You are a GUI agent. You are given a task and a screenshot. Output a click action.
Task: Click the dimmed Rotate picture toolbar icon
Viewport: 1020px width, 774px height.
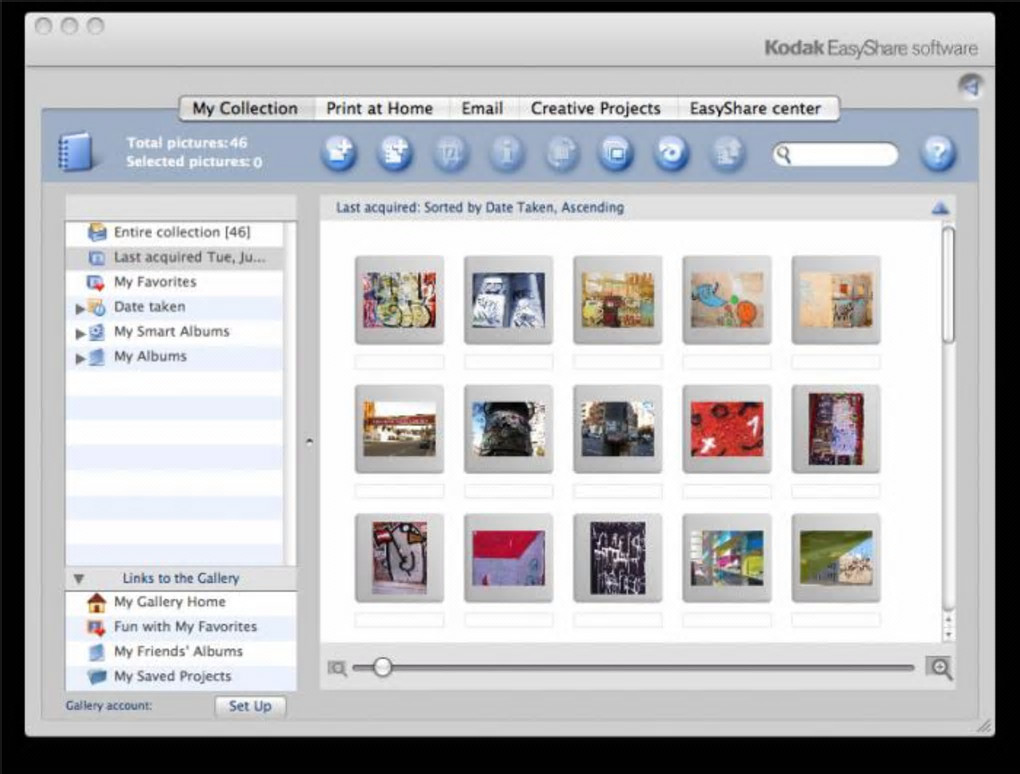click(x=562, y=153)
